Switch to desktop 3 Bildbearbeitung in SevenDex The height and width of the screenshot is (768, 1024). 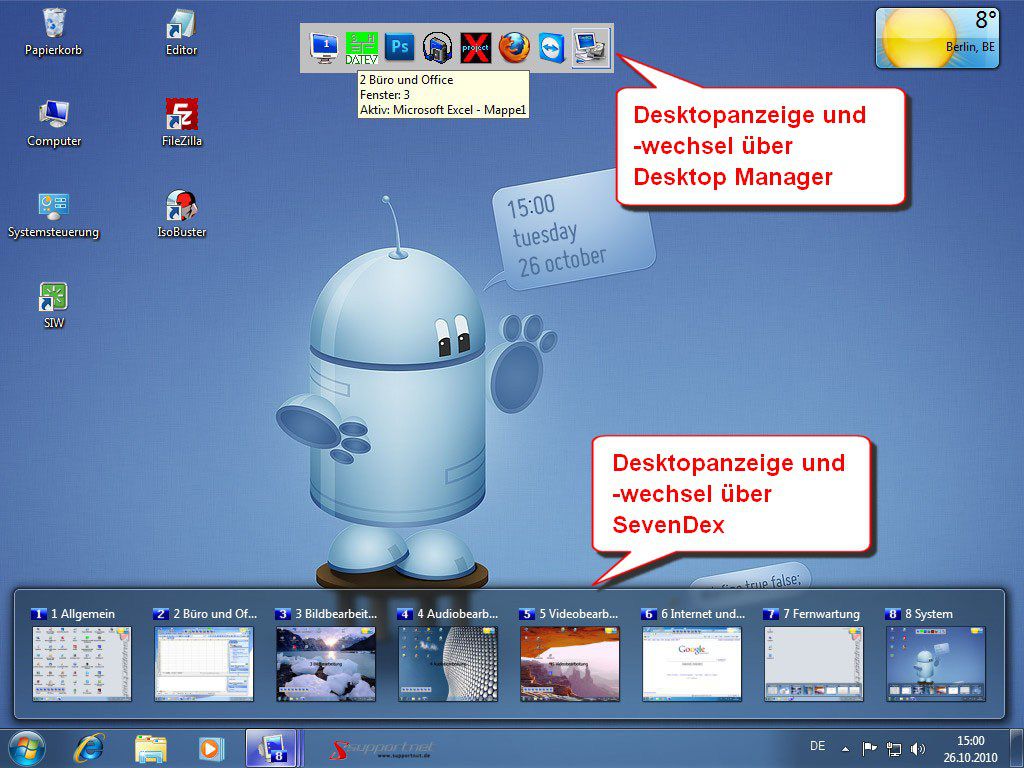(325, 660)
